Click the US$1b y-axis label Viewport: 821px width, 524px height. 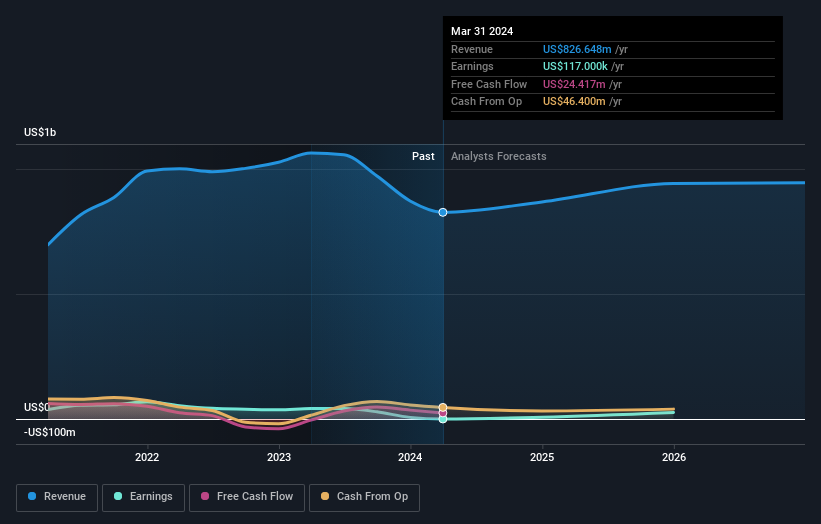tap(40, 132)
